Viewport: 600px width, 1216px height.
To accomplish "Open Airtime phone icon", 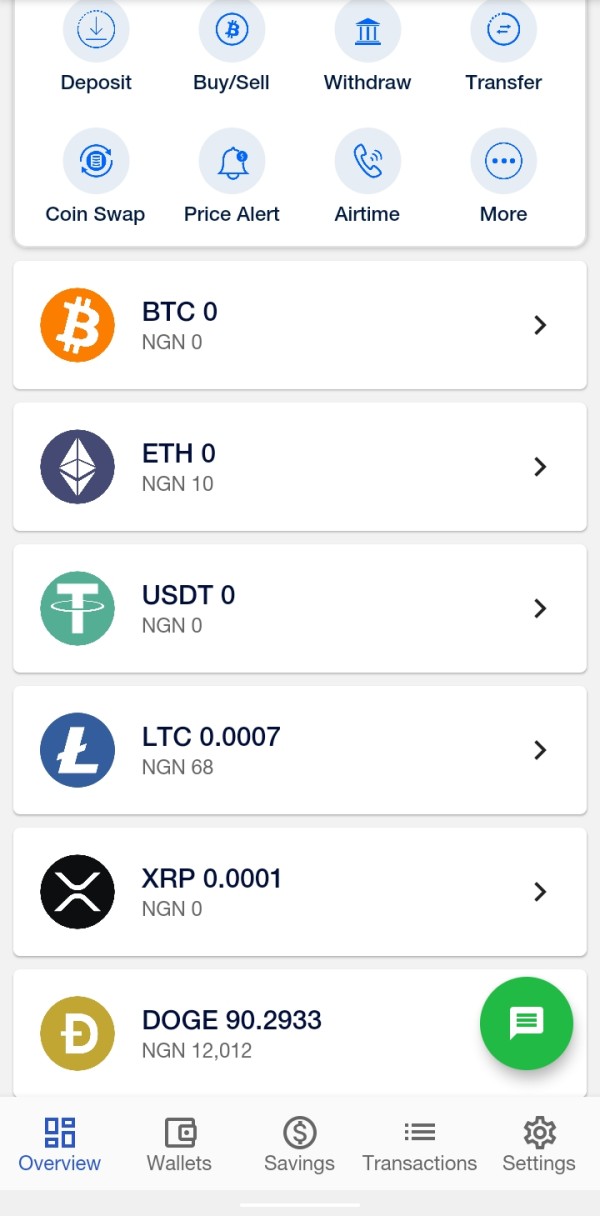I will pos(368,161).
